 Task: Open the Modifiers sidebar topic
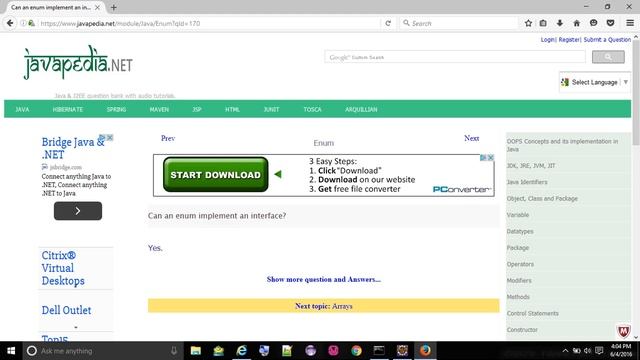[519, 280]
